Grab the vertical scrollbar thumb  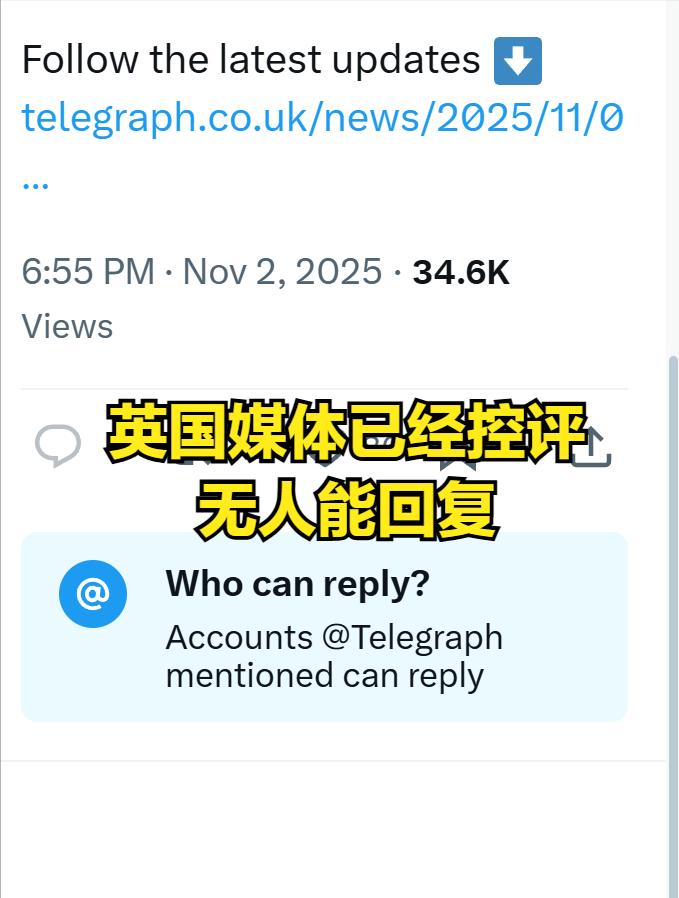coord(673,627)
